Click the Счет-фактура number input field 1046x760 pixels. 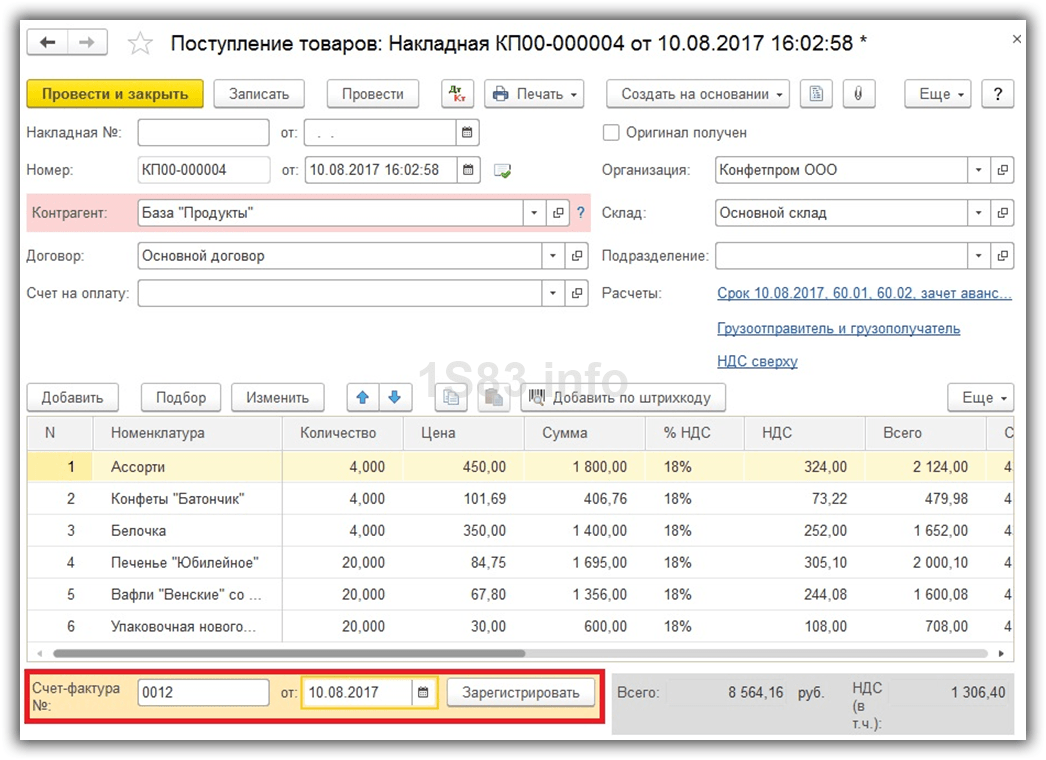click(203, 692)
